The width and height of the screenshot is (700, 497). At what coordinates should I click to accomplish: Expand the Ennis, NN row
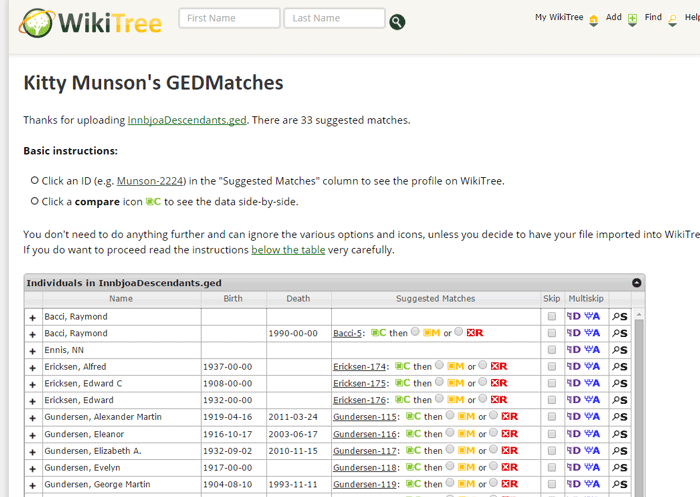pos(32,351)
